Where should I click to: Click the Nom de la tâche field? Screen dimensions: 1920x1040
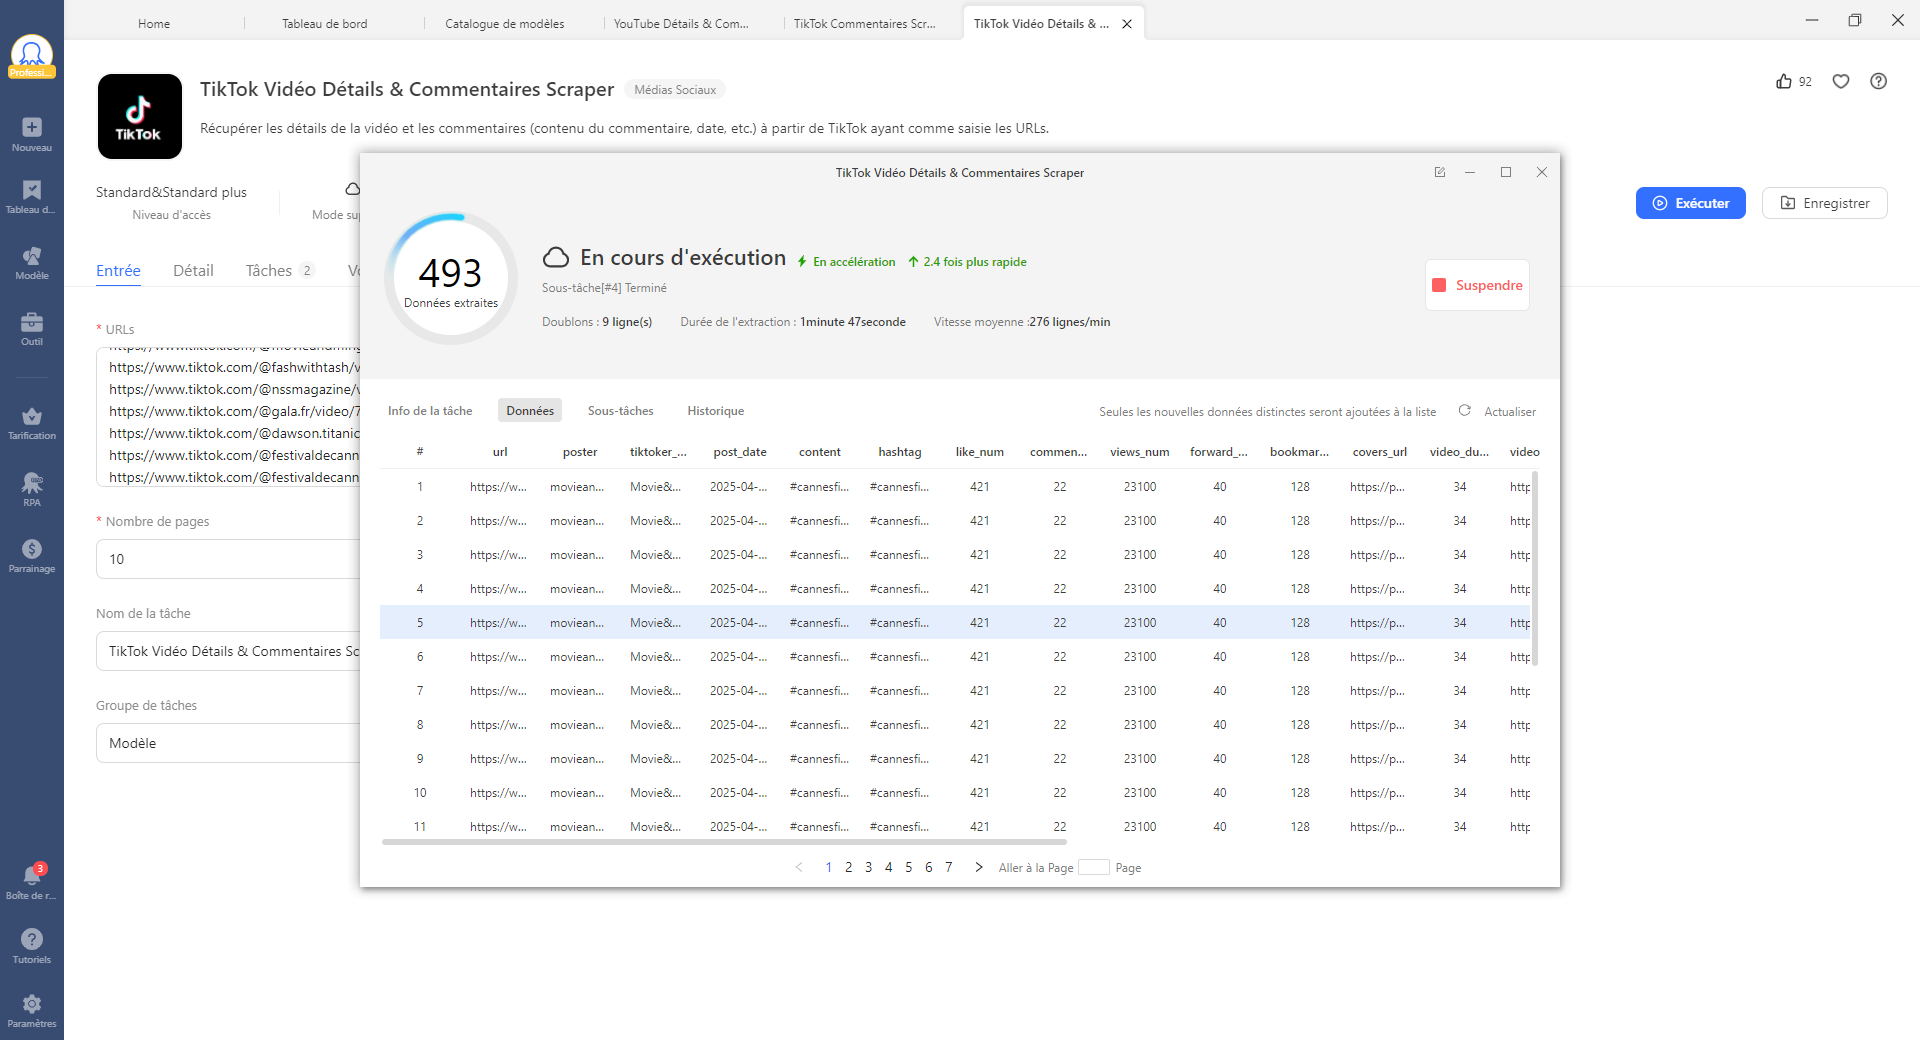(228, 651)
